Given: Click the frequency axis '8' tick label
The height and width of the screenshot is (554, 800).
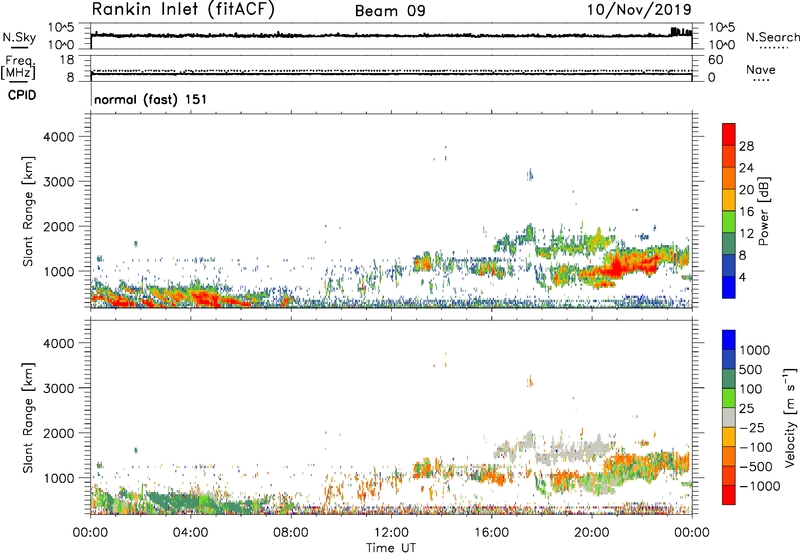Looking at the screenshot, I should [x=71, y=77].
